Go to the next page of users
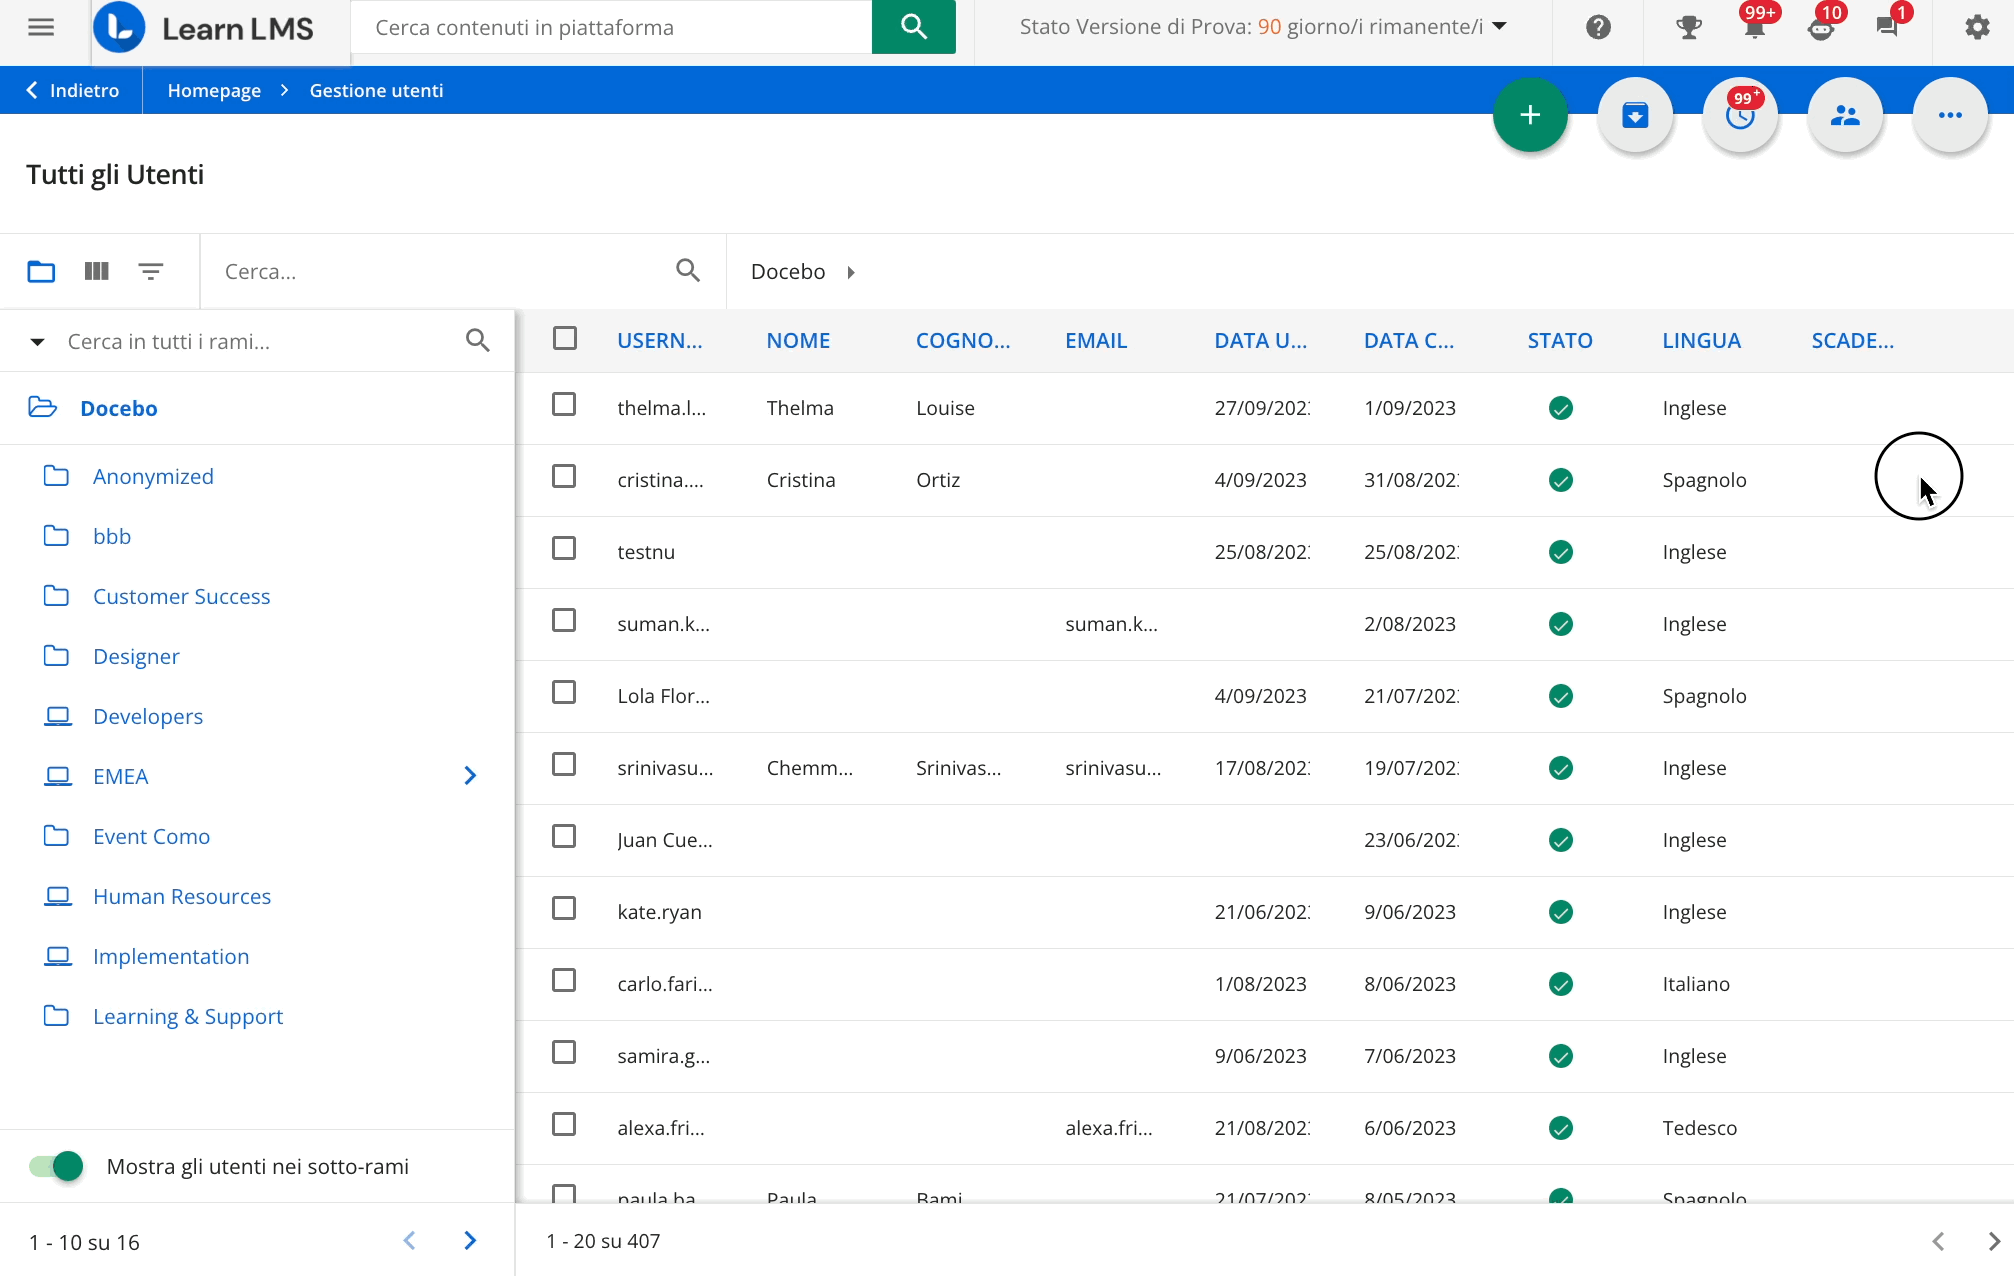Screen dimensions: 2014x1276 [1994, 1241]
